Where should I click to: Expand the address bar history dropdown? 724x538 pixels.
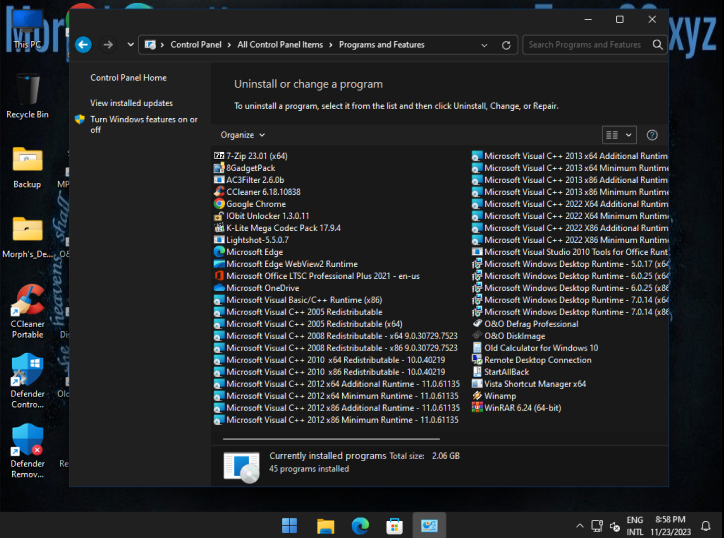[x=484, y=45]
